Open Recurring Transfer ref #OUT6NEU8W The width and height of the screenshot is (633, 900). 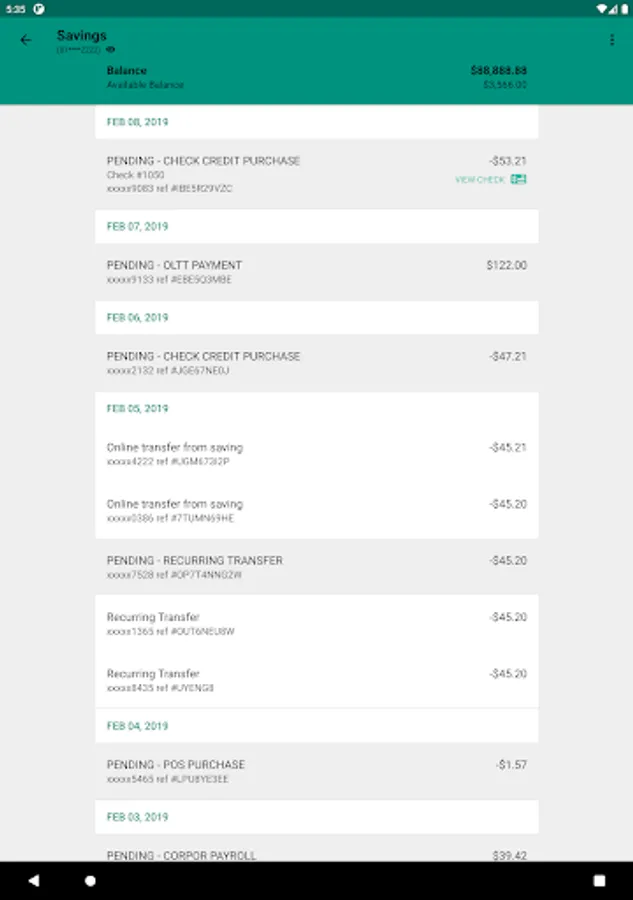[316, 624]
